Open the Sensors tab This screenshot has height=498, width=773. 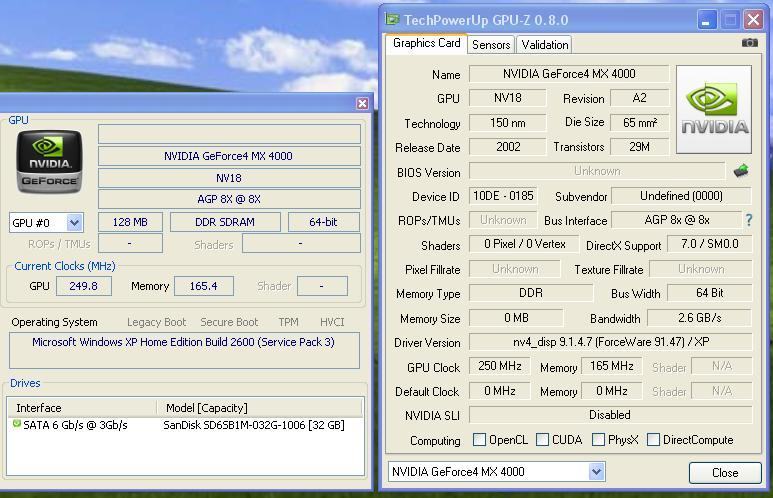[491, 44]
